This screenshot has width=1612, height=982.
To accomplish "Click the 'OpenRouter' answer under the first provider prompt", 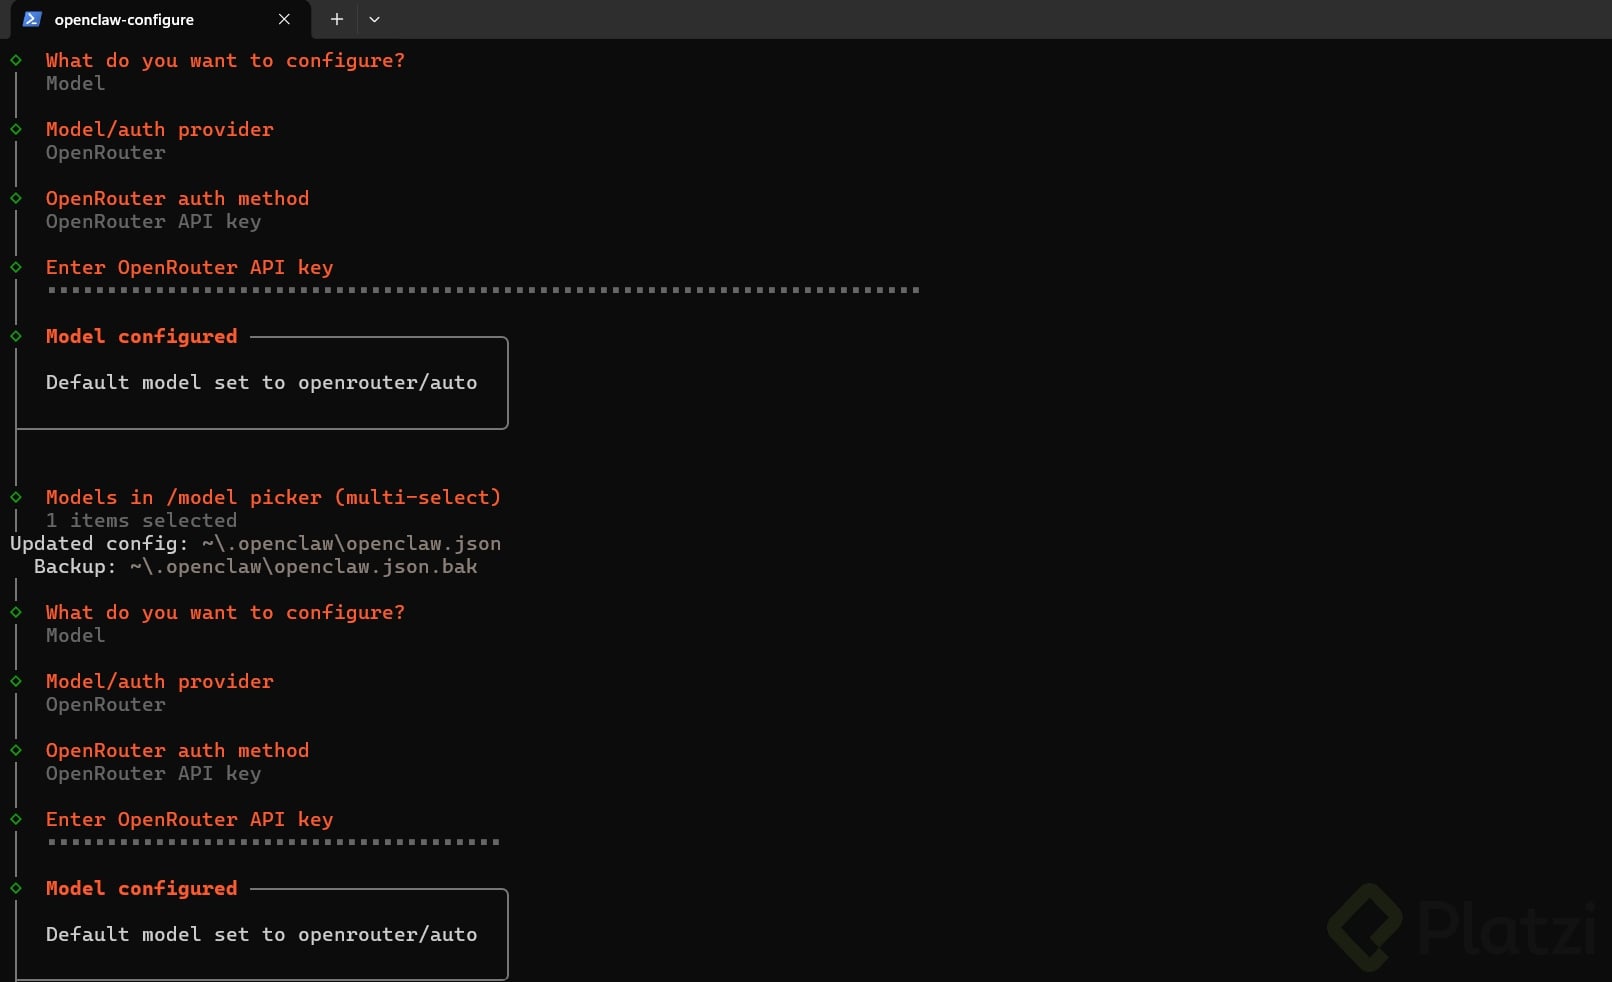I will pos(106,153).
